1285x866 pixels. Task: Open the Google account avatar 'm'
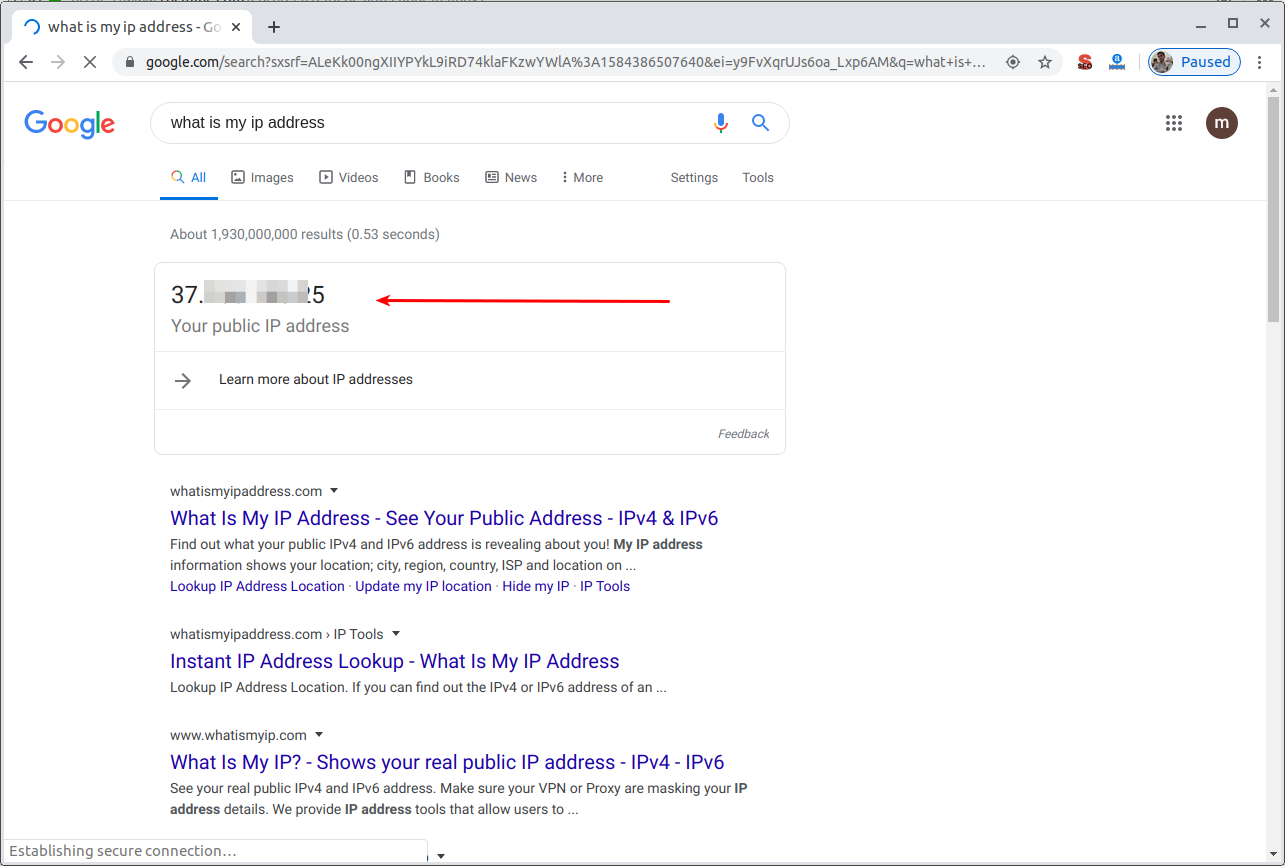point(1221,123)
